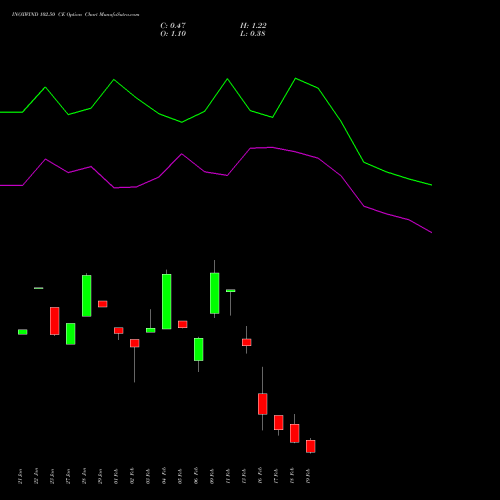Click the high value "H: 1.22"
500x500 pixels.
pyautogui.click(x=253, y=26)
